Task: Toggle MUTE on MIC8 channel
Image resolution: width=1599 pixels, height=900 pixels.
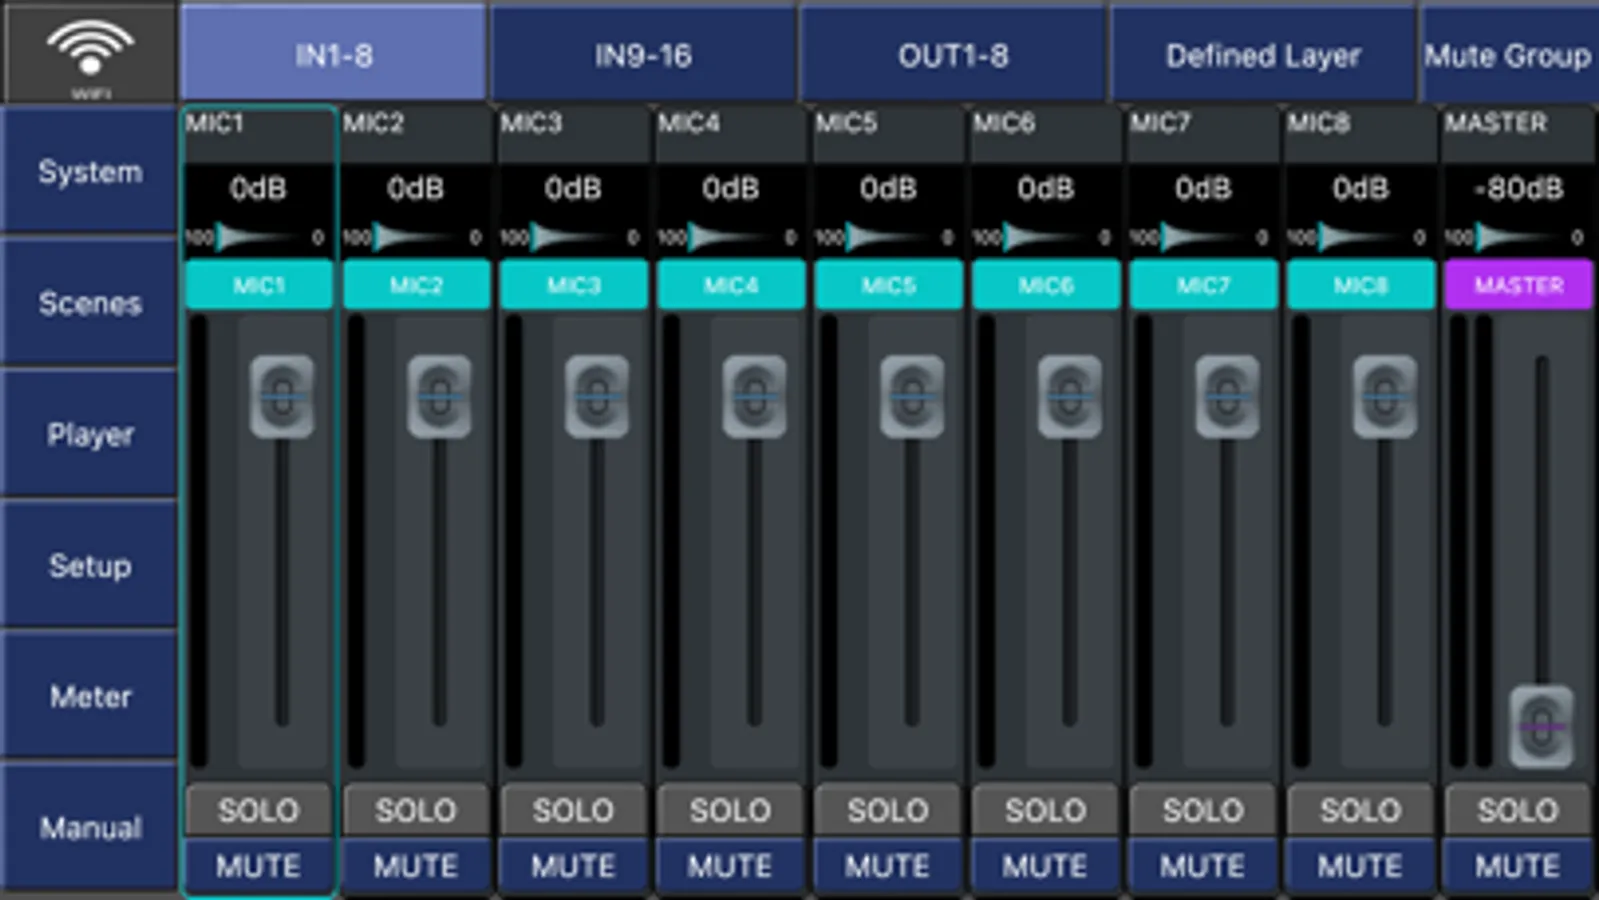Action: (x=1360, y=865)
